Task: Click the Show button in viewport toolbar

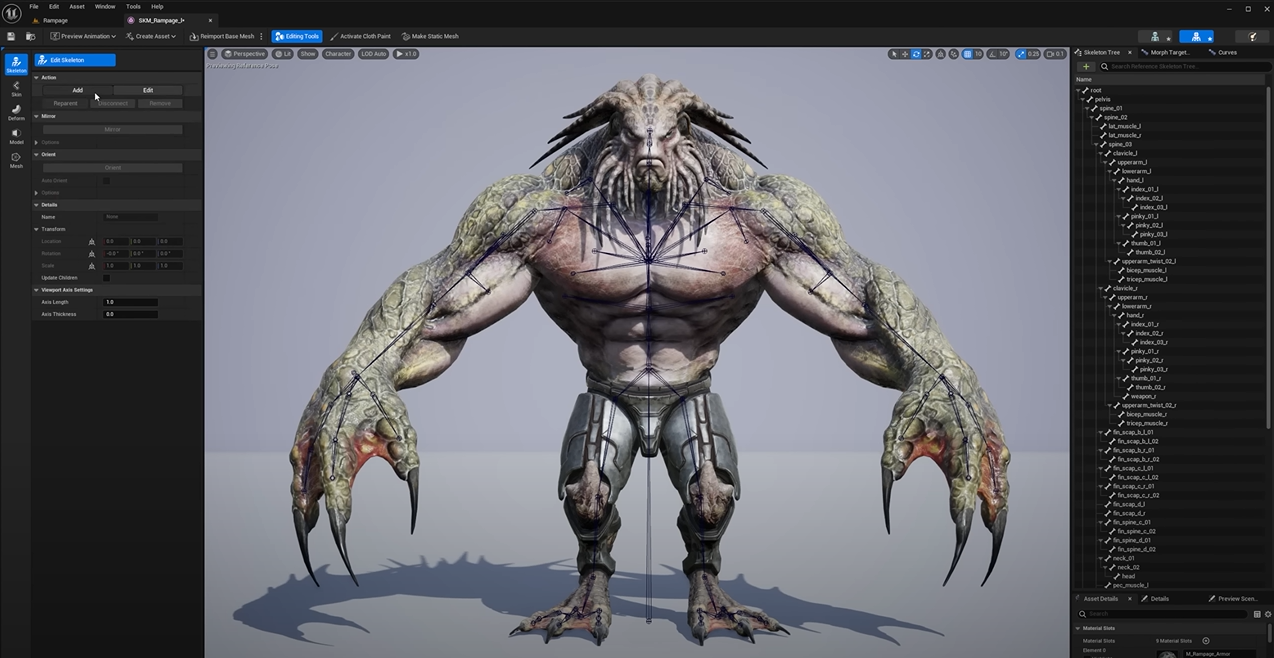Action: (x=308, y=54)
